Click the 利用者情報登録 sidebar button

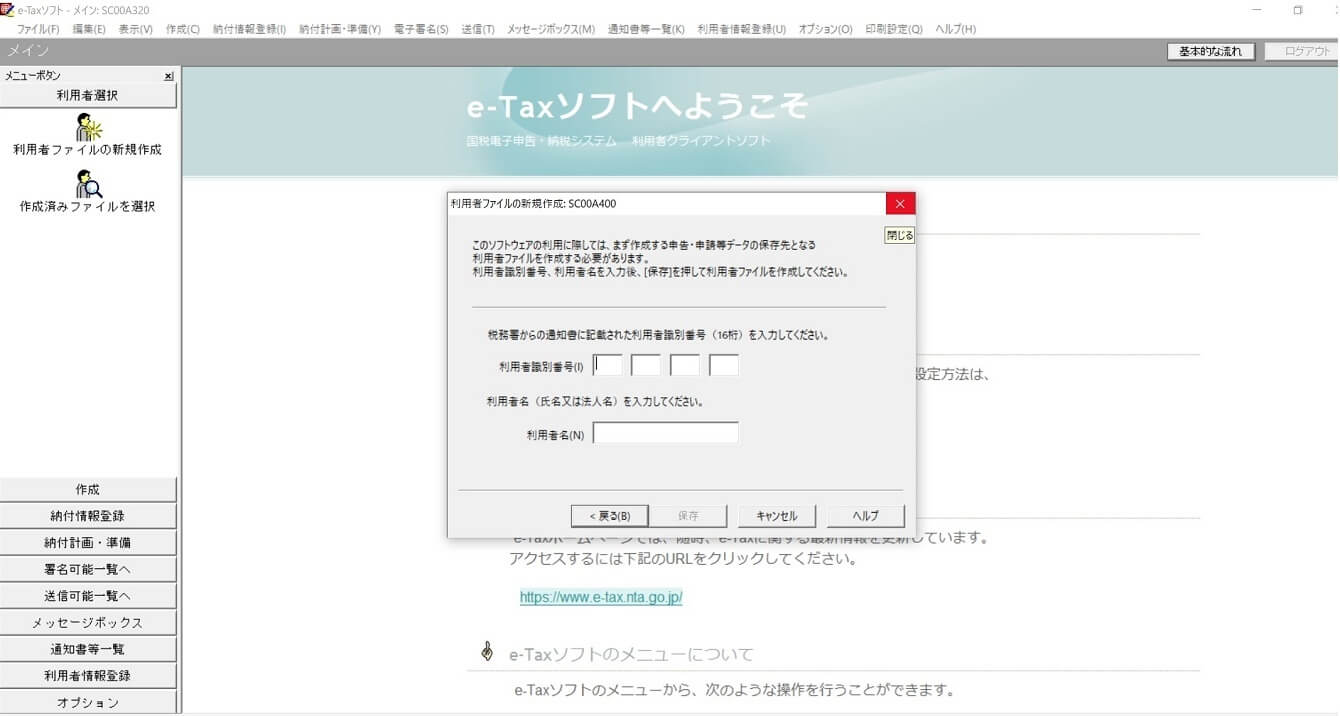point(88,675)
